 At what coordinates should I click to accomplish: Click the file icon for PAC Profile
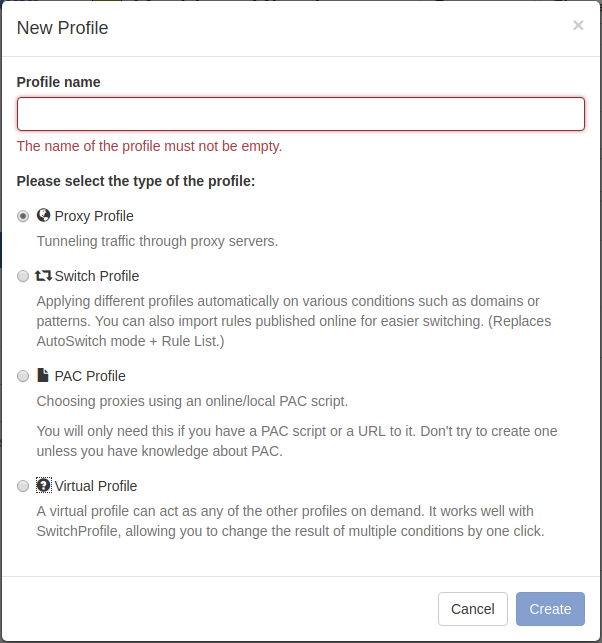(43, 375)
